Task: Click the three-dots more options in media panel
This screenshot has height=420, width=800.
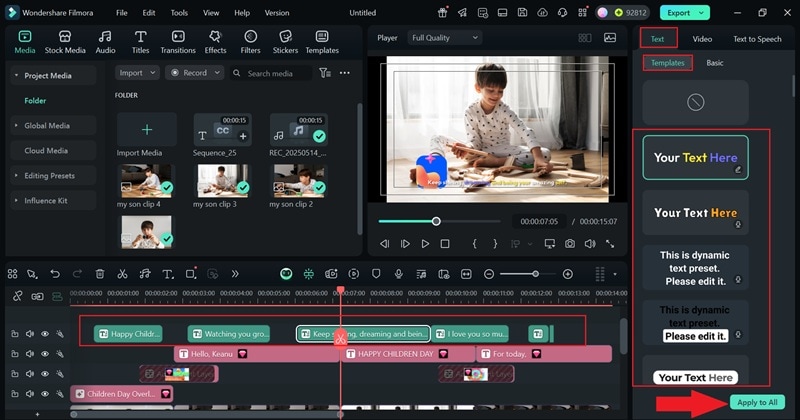Action: tap(345, 73)
